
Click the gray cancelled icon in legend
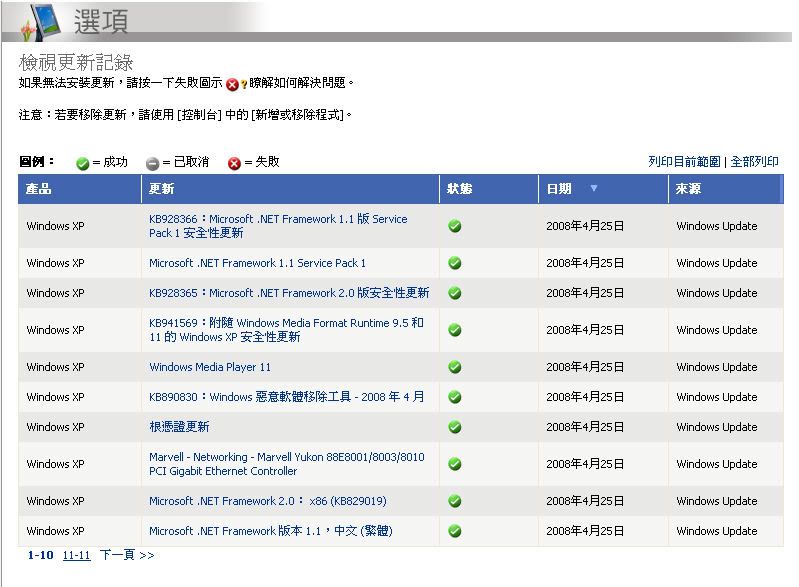[x=152, y=163]
